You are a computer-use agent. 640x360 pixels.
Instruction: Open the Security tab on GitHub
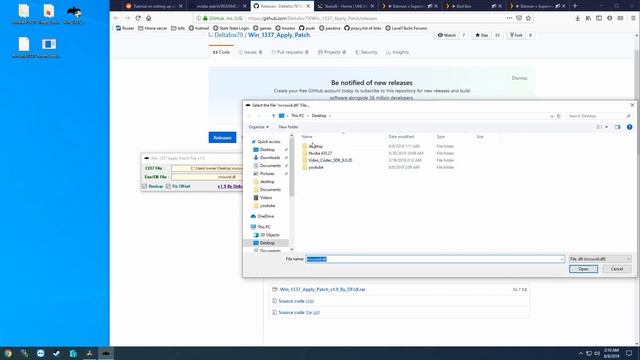(x=366, y=52)
